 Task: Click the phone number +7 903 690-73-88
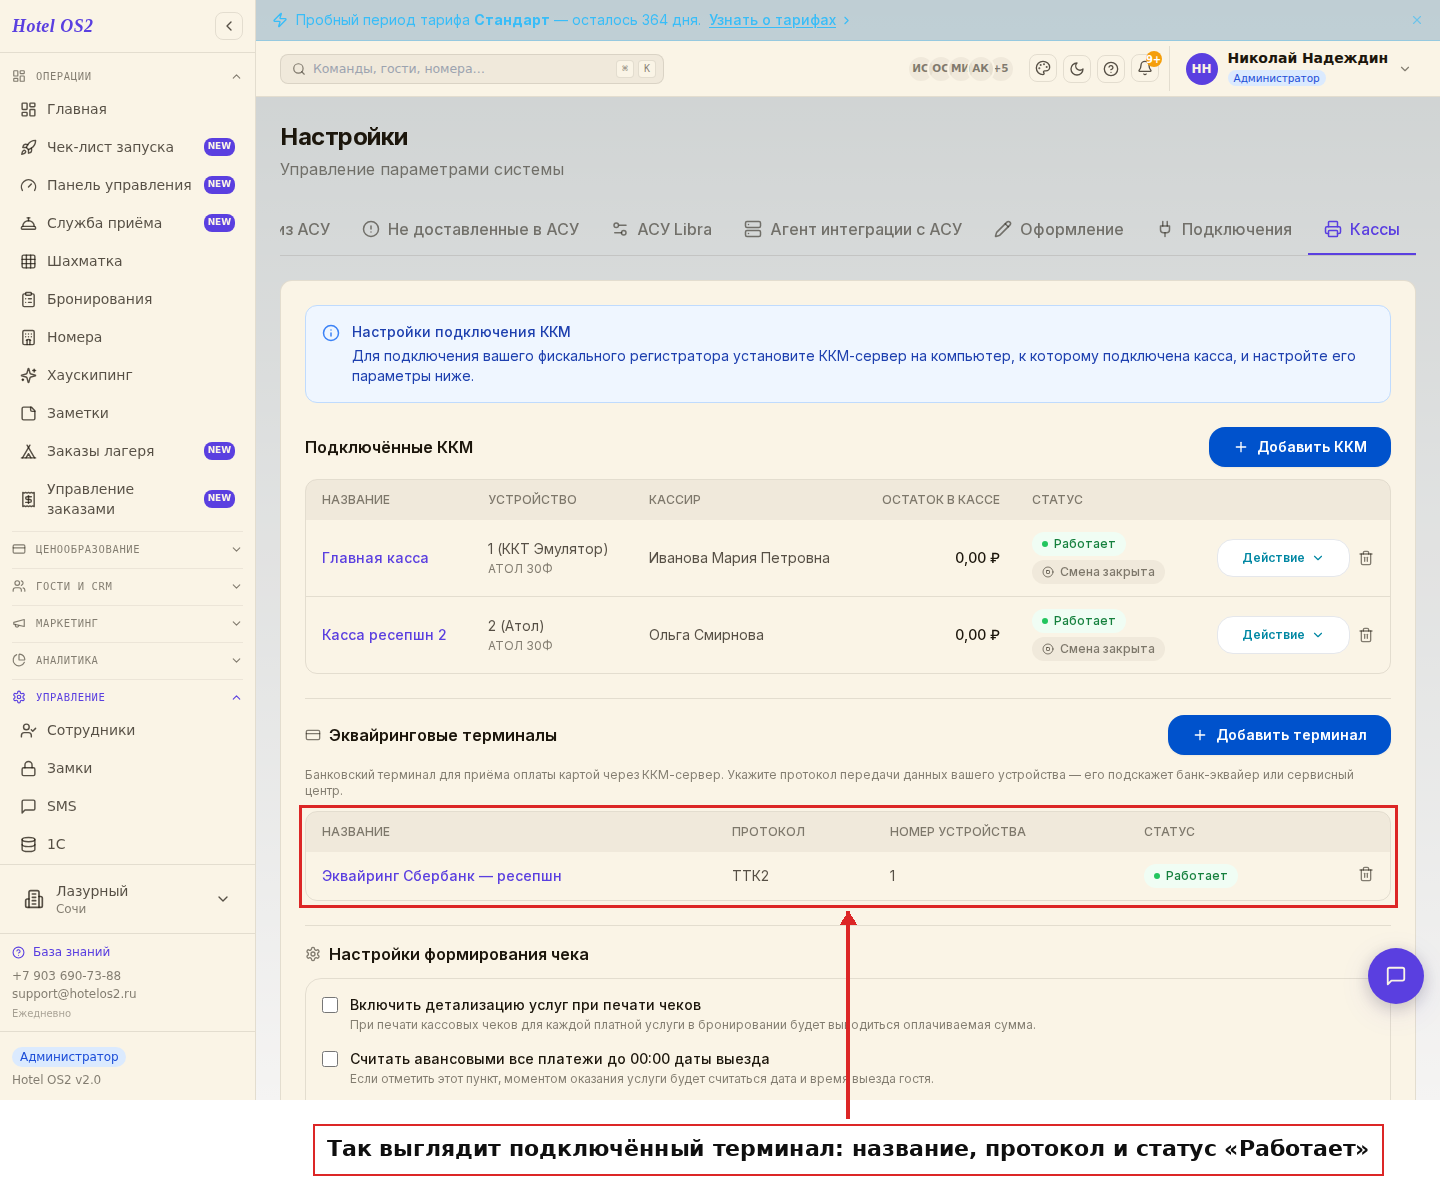pos(66,976)
